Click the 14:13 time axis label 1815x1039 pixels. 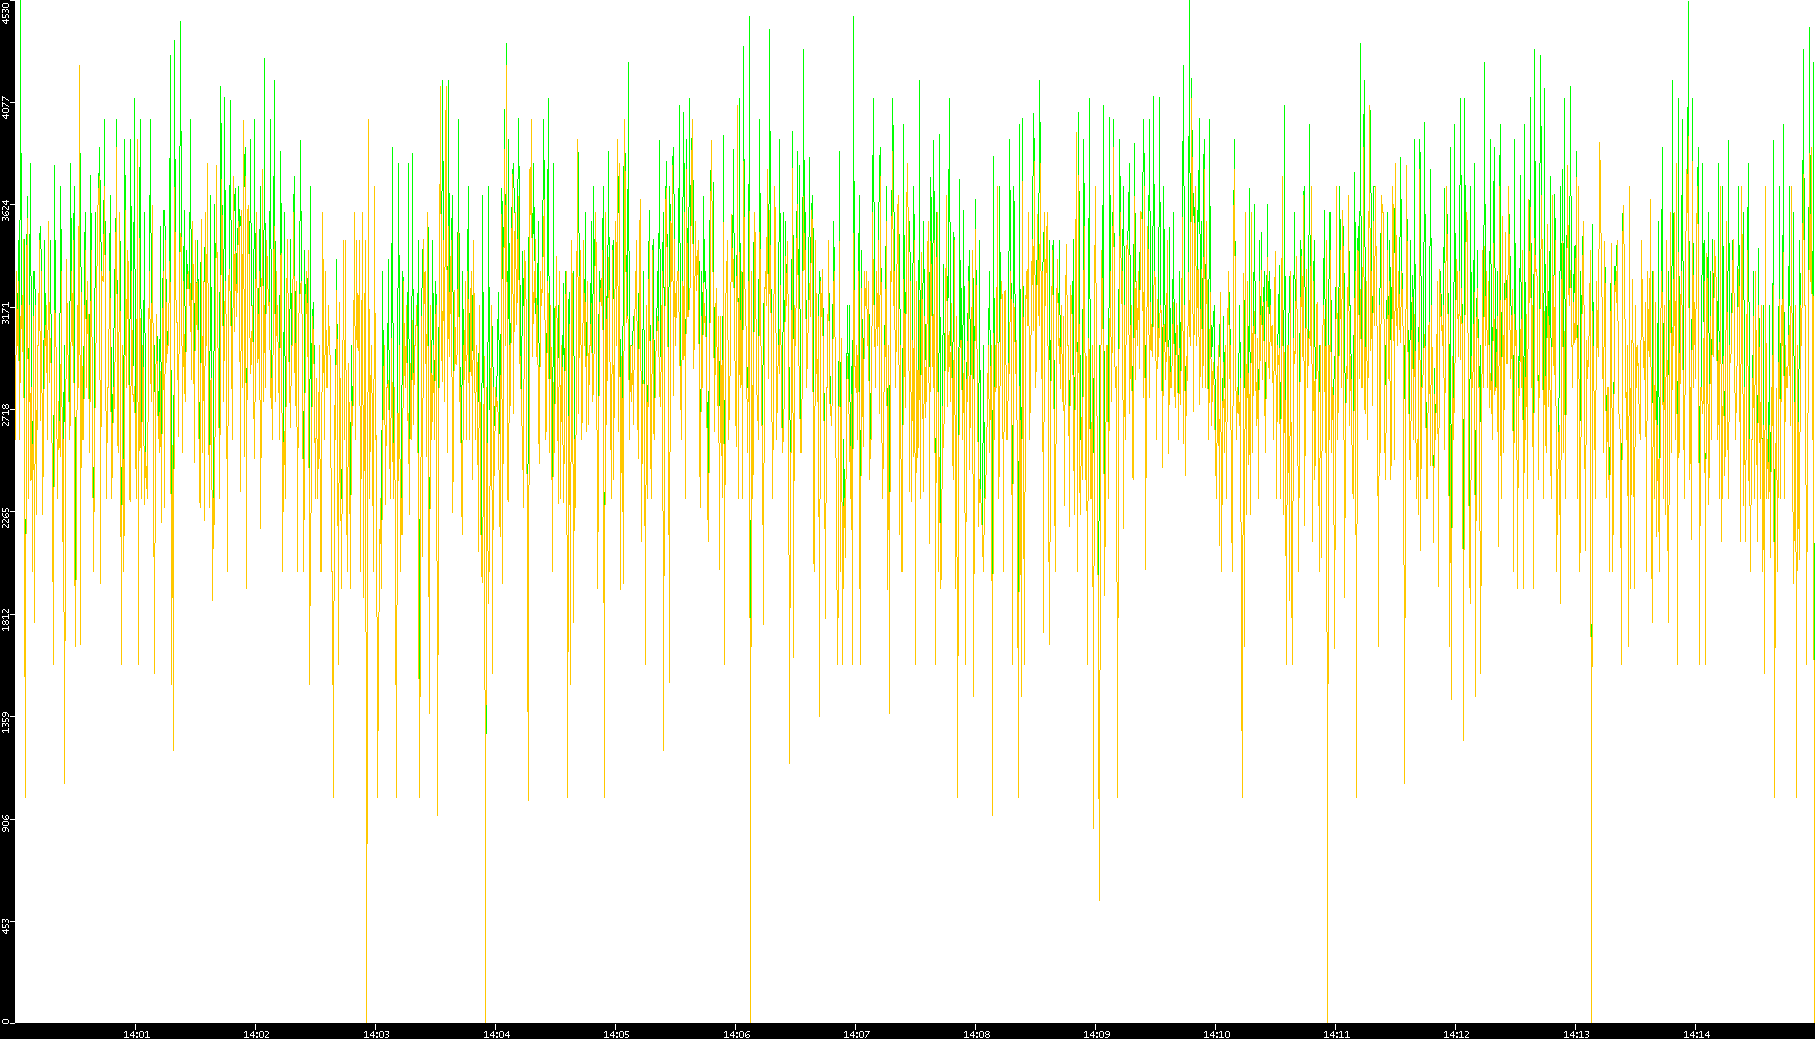[1577, 1034]
